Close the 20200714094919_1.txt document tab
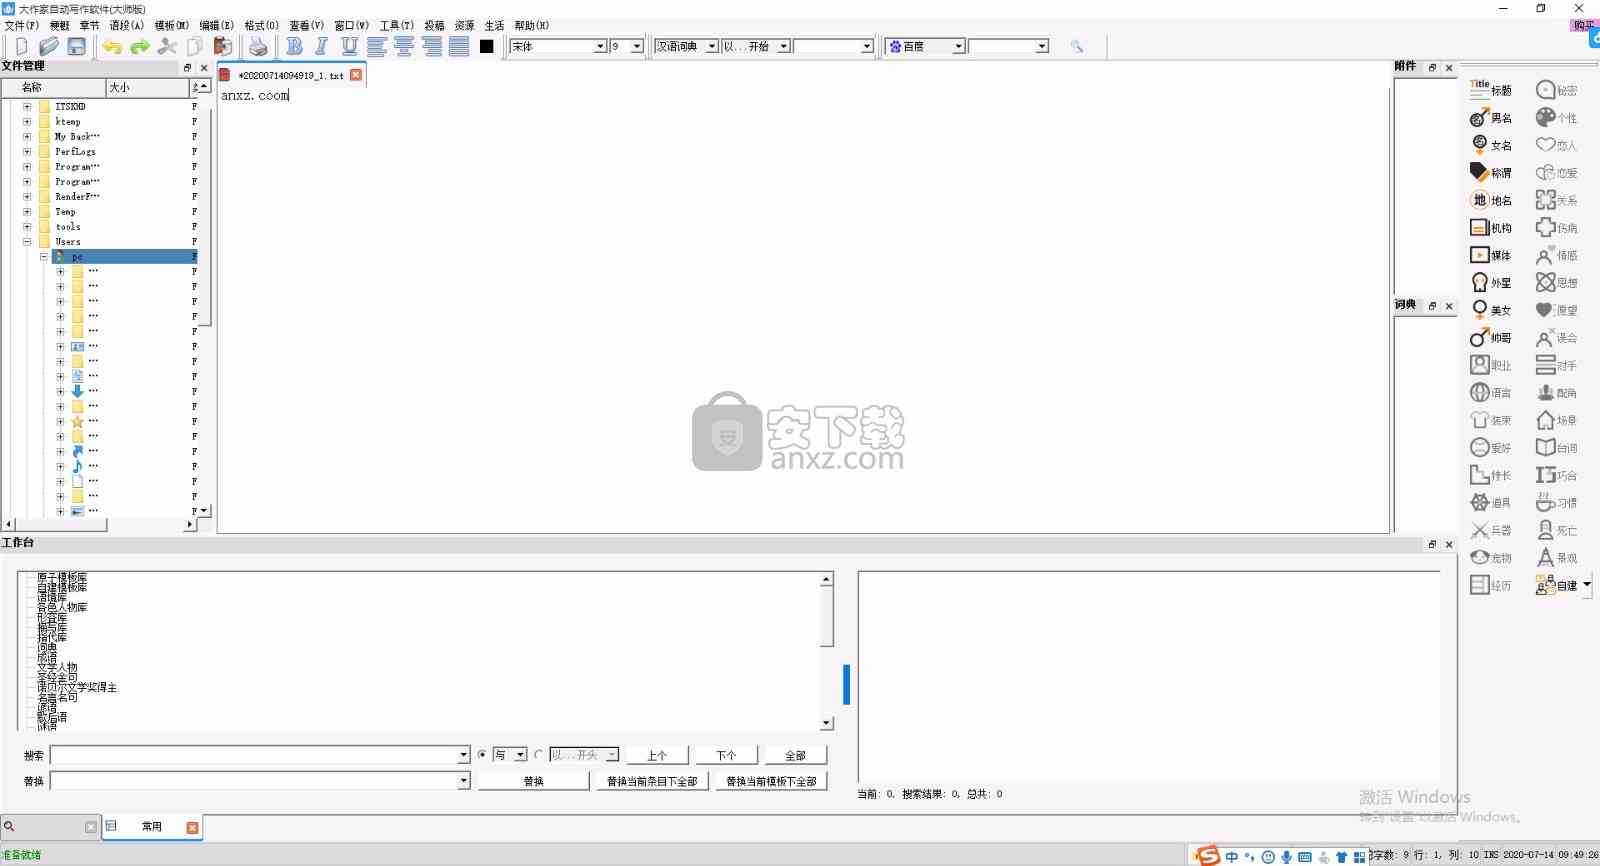This screenshot has width=1600, height=866. 356,75
